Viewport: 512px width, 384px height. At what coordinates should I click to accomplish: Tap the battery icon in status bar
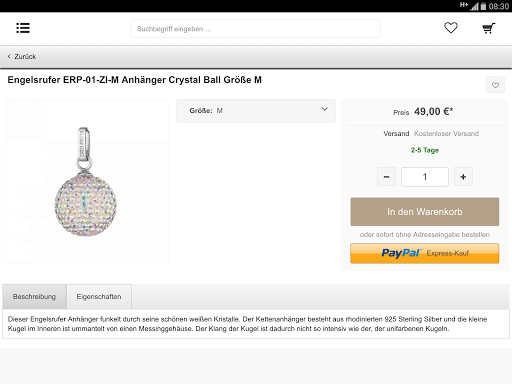(483, 6)
